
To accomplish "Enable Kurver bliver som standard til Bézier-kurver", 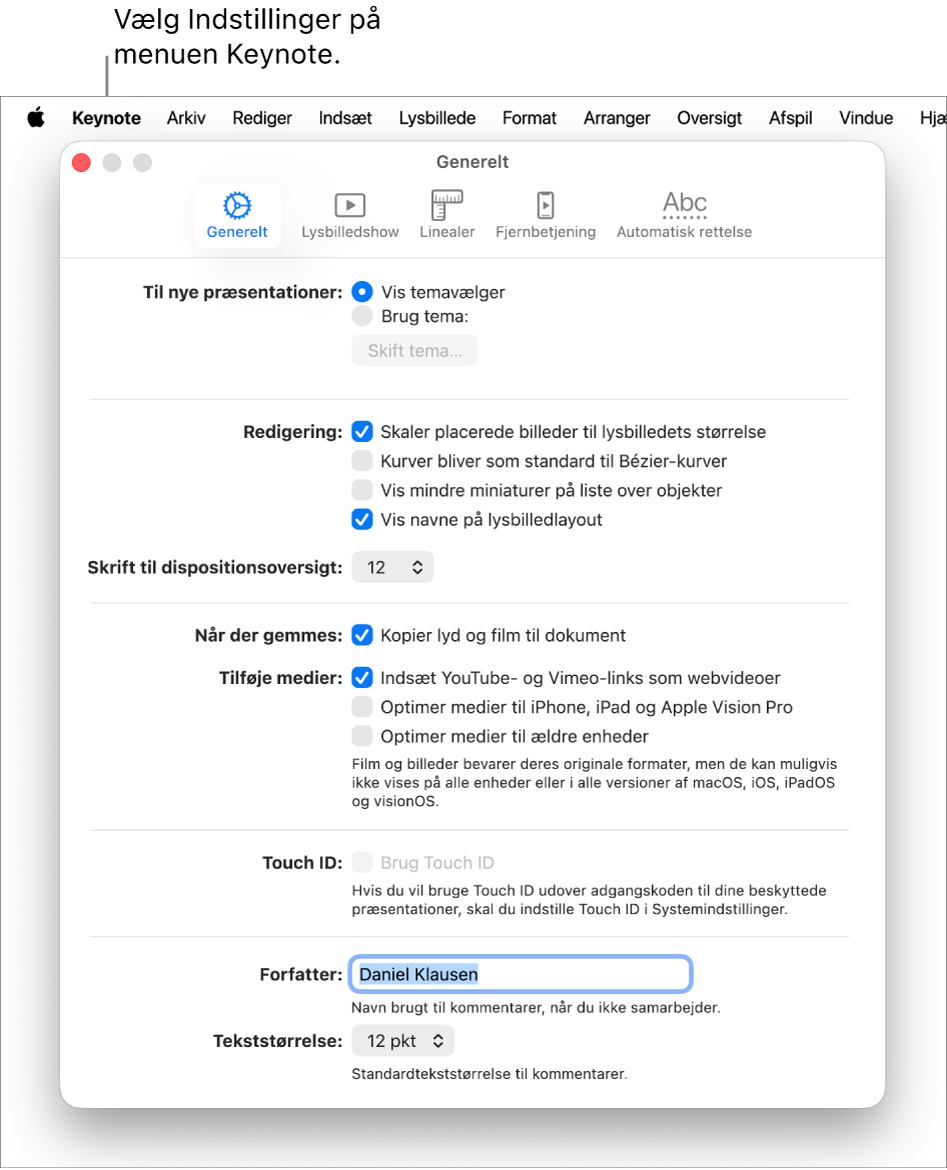I will (362, 460).
